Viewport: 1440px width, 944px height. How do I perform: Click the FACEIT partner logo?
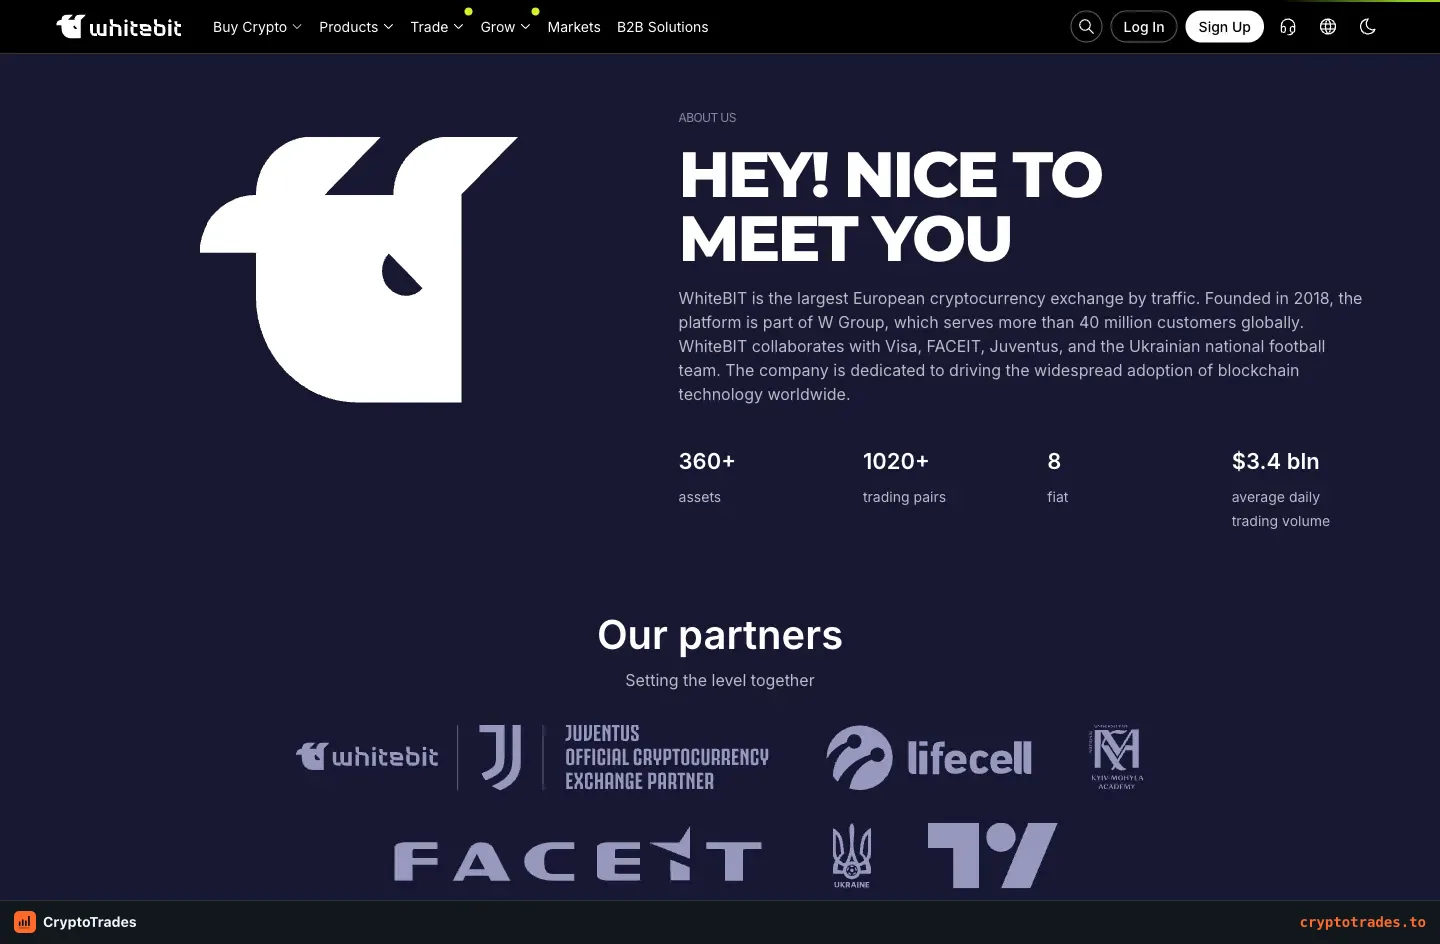pyautogui.click(x=578, y=856)
